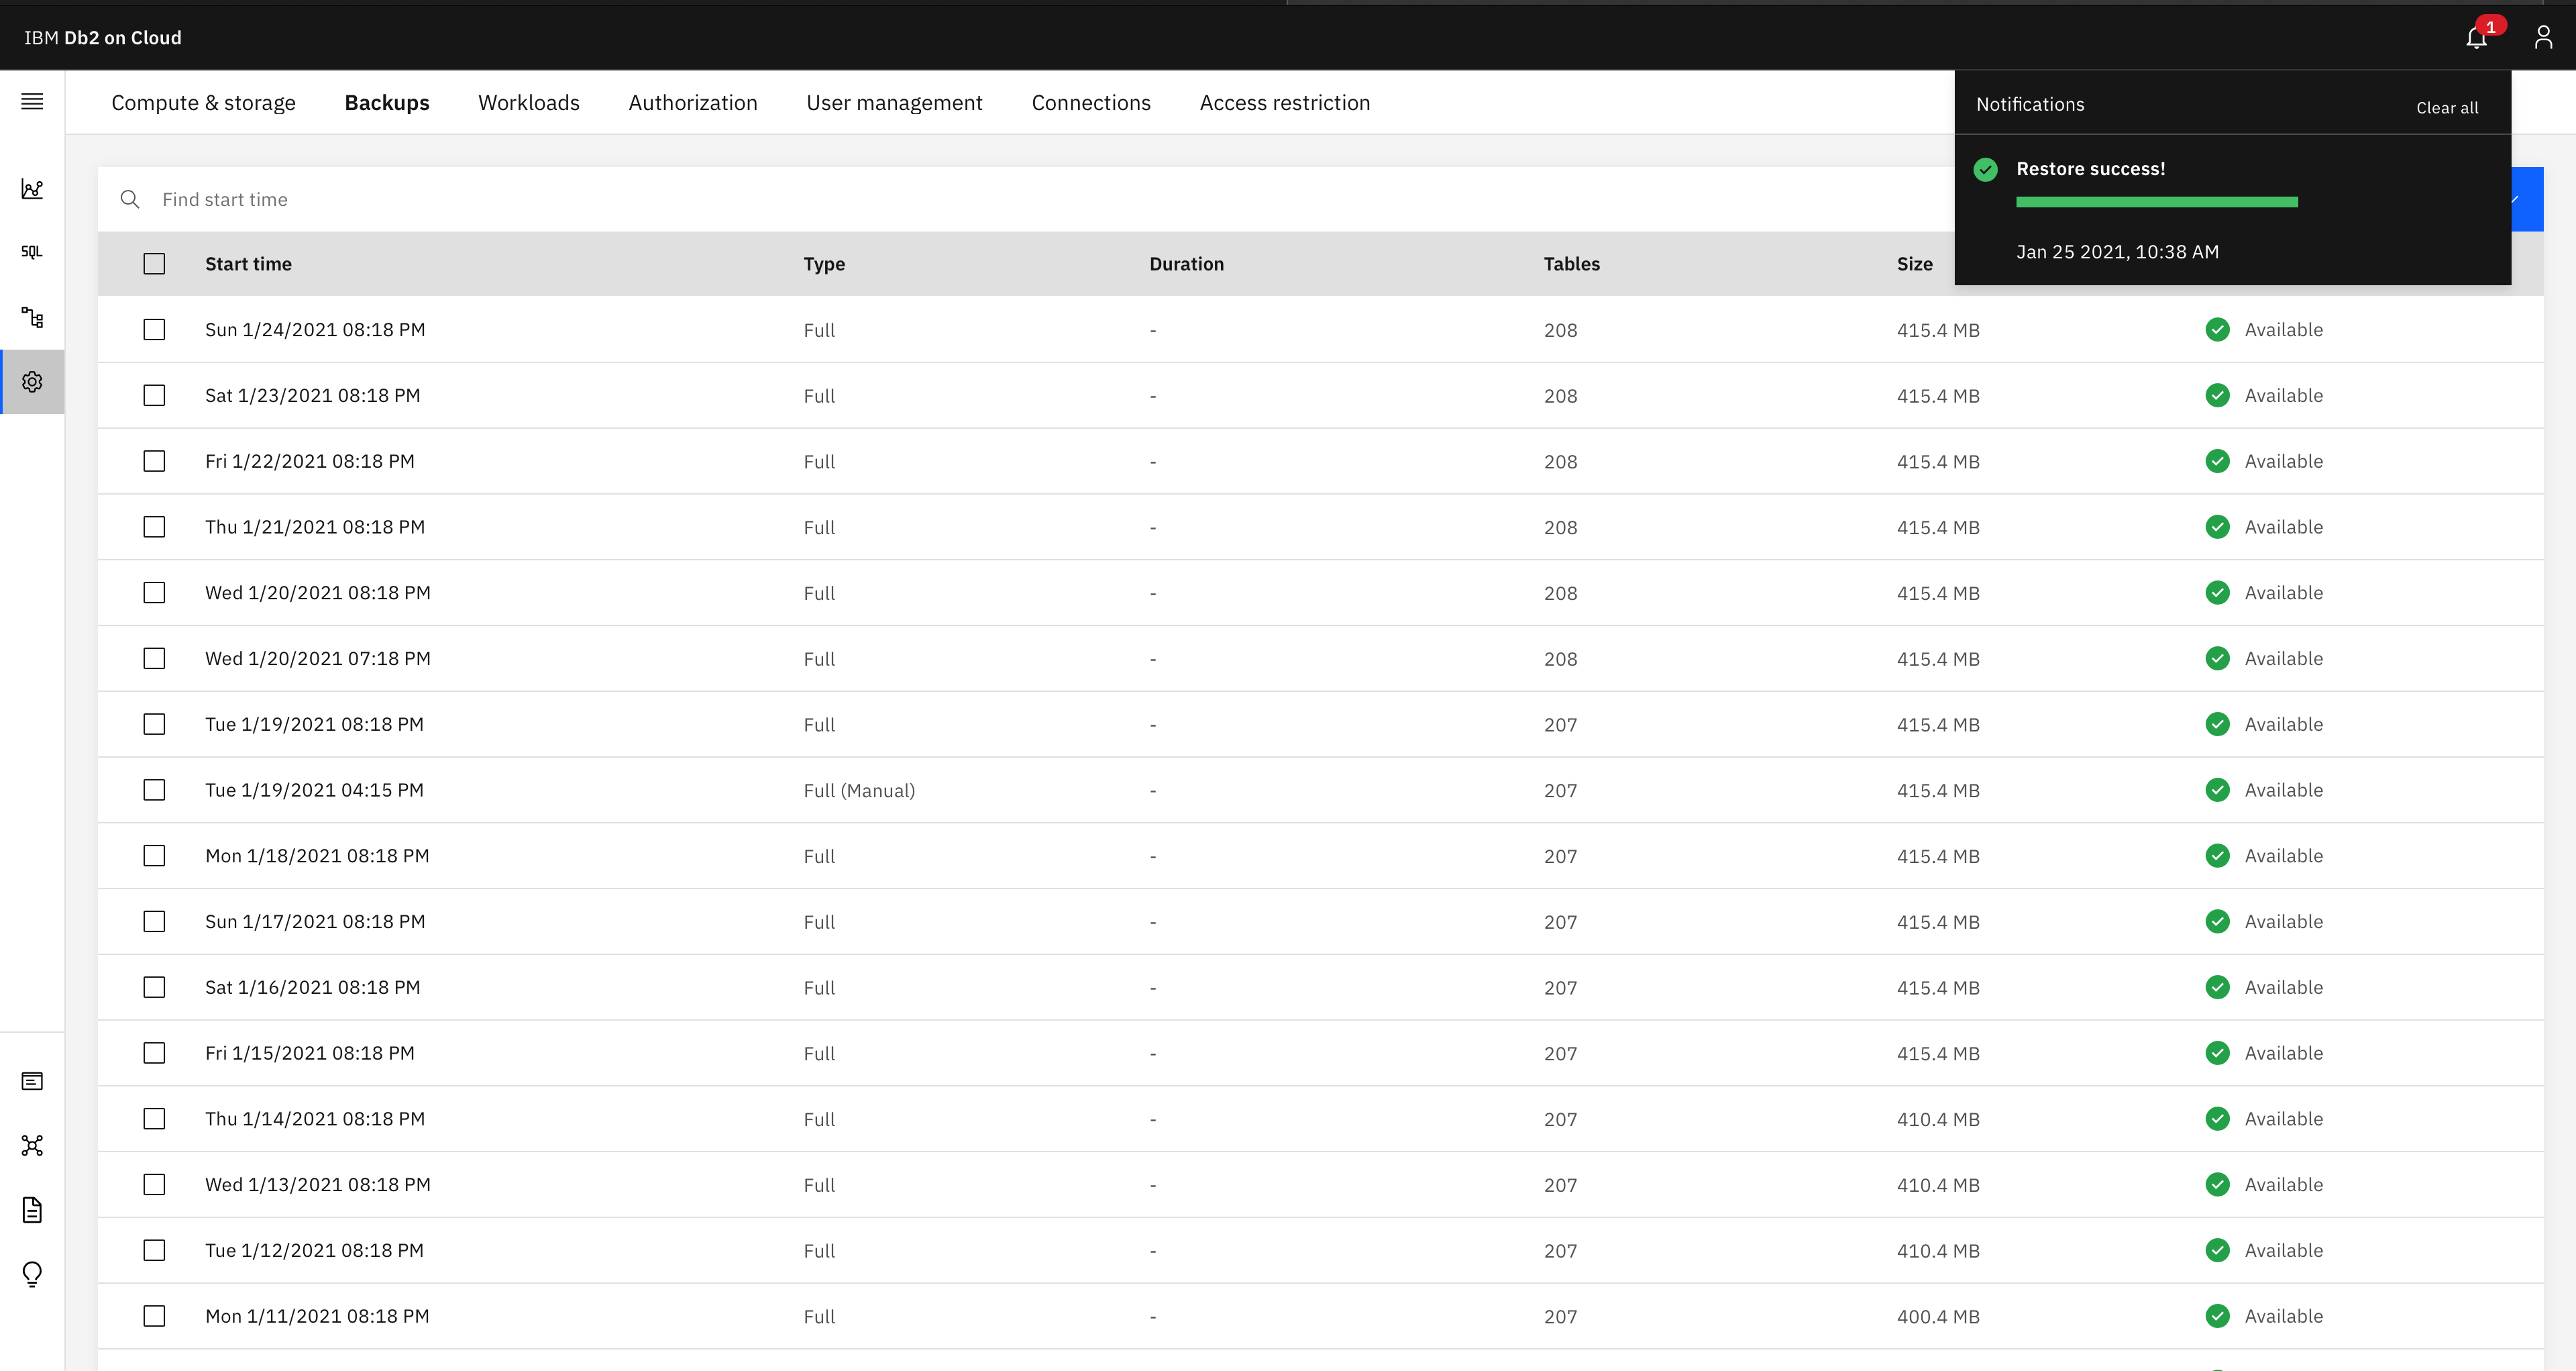Check the Full (Manual) backup row checkbox
2576x1371 pixels.
154,789
